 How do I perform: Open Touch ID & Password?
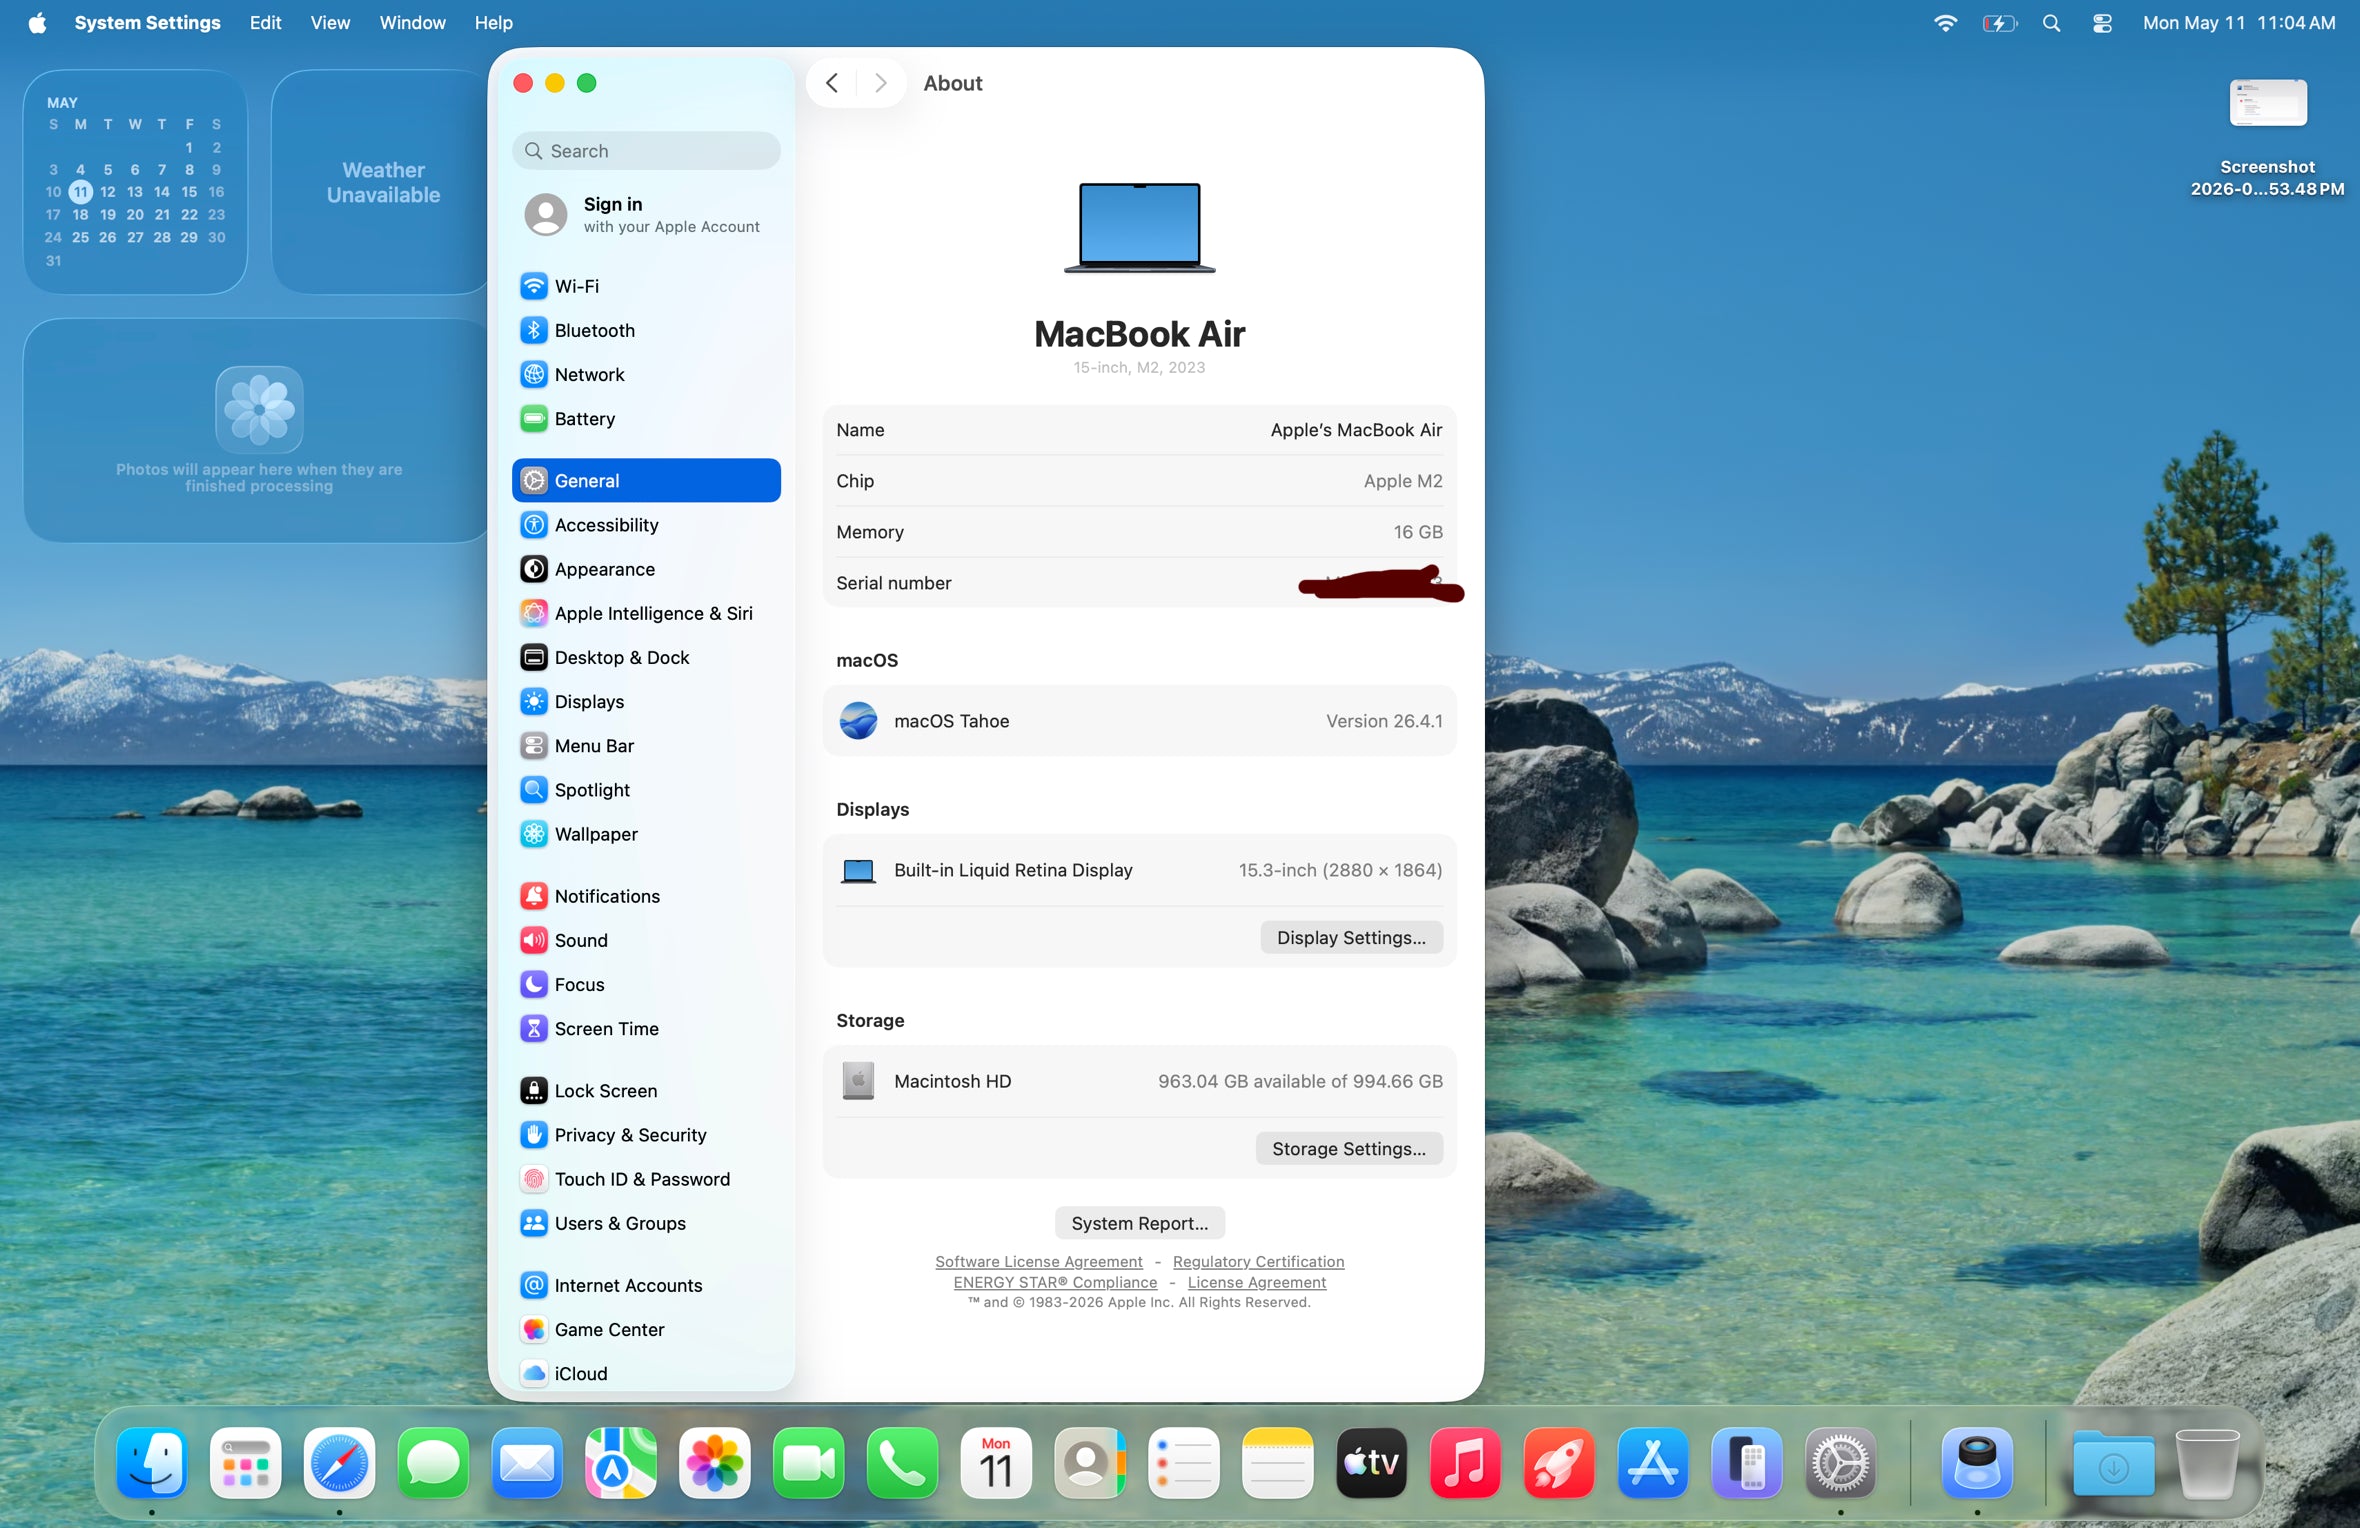[x=646, y=1179]
